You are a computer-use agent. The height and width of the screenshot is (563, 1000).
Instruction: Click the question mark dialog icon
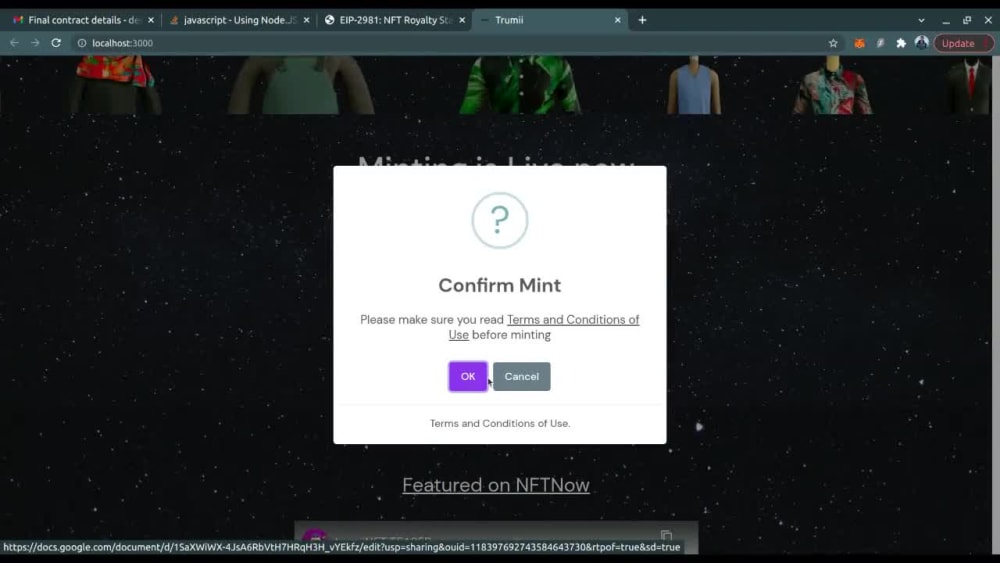click(x=499, y=220)
